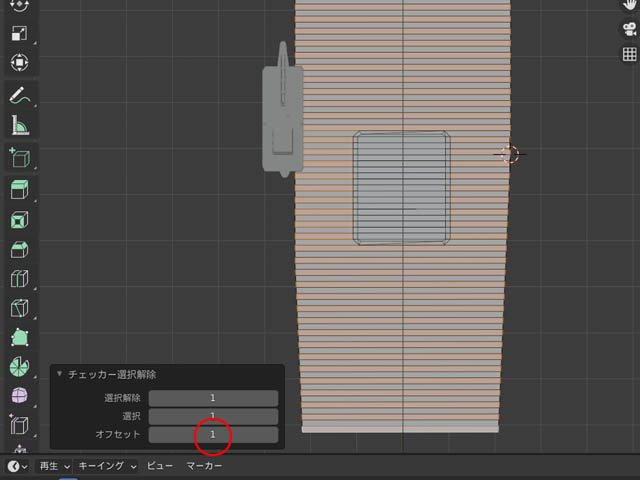This screenshot has width=640, height=480.
Task: Select the Transform tool
Action: click(x=19, y=63)
